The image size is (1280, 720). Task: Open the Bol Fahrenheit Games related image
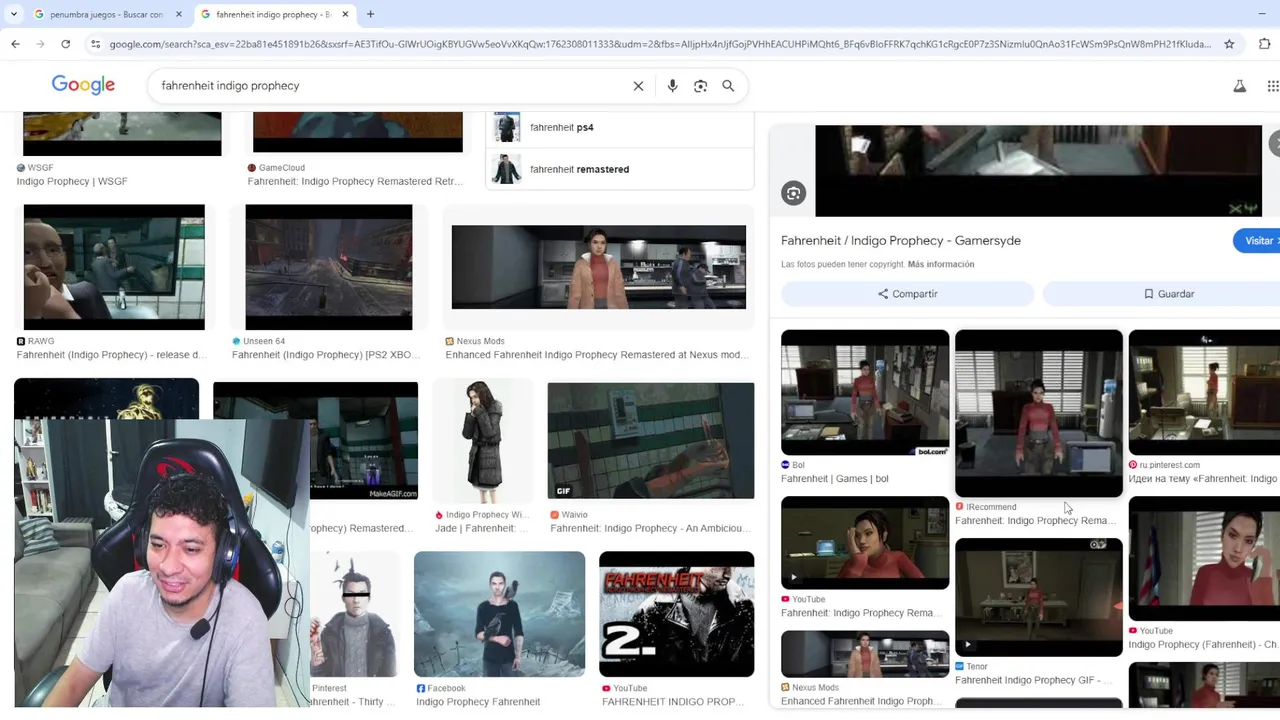(x=865, y=392)
